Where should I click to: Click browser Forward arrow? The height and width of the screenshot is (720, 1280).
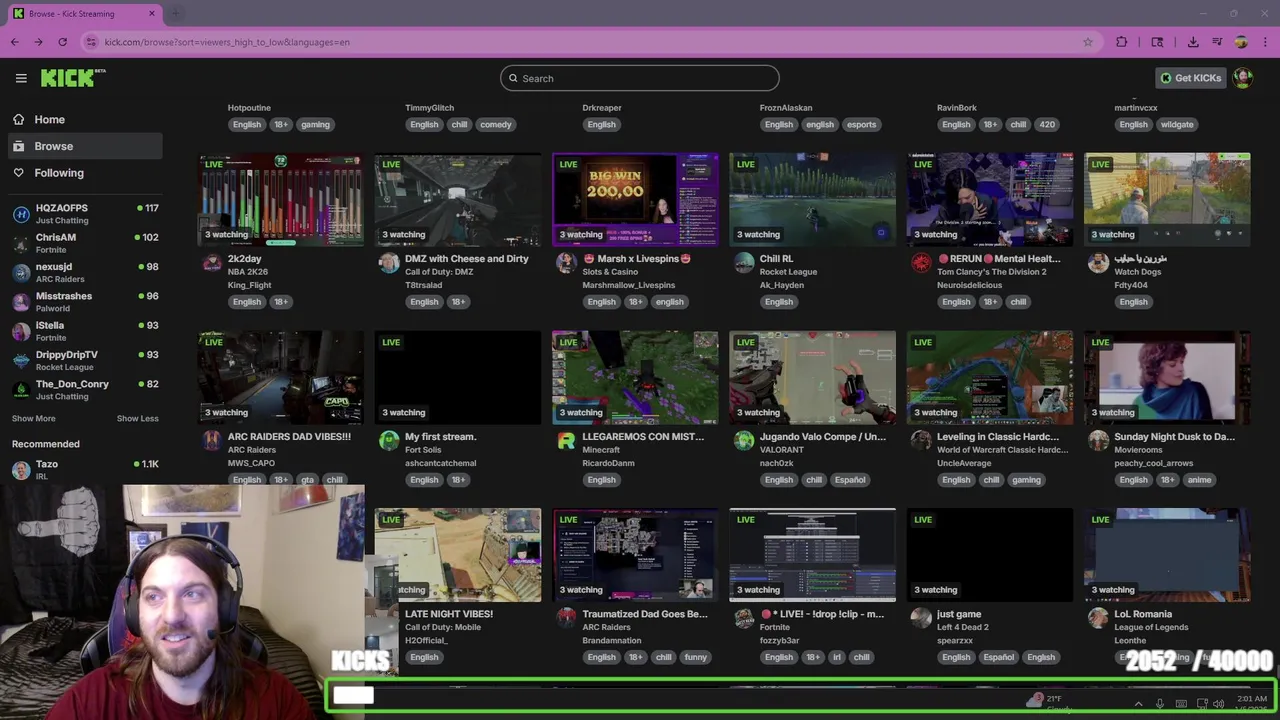(x=38, y=42)
